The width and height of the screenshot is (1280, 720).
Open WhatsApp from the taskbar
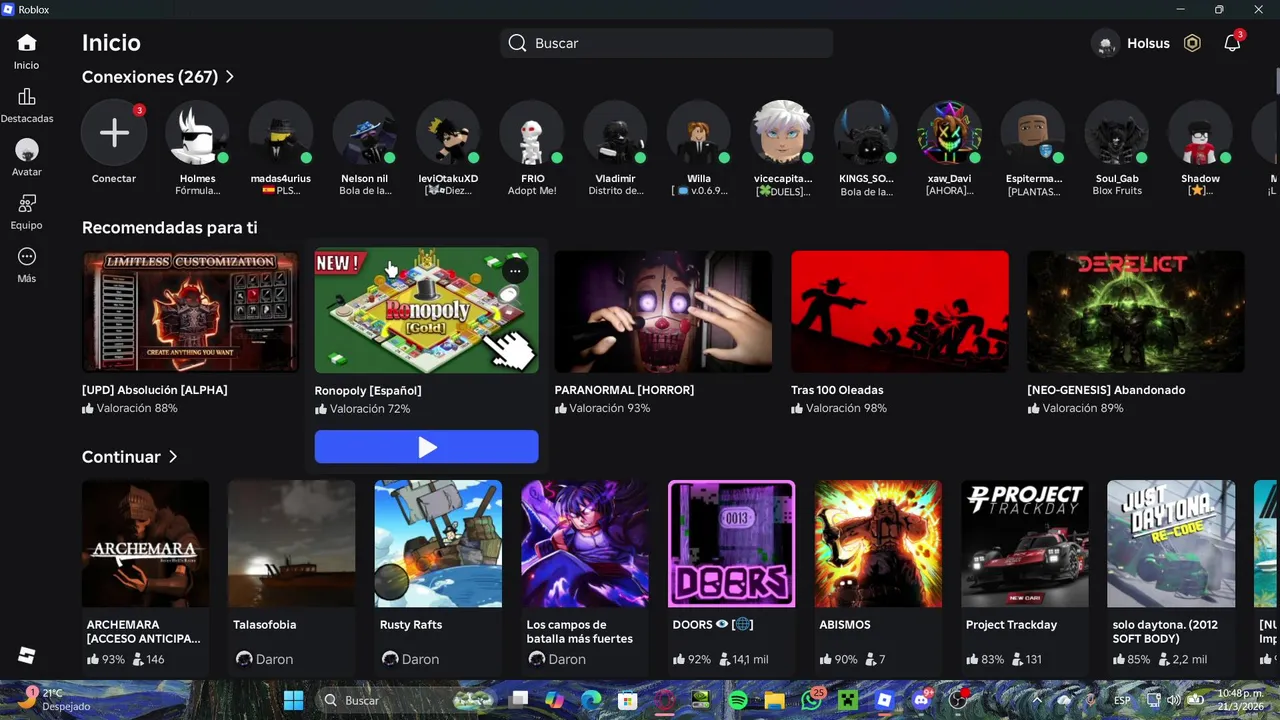[x=811, y=700]
